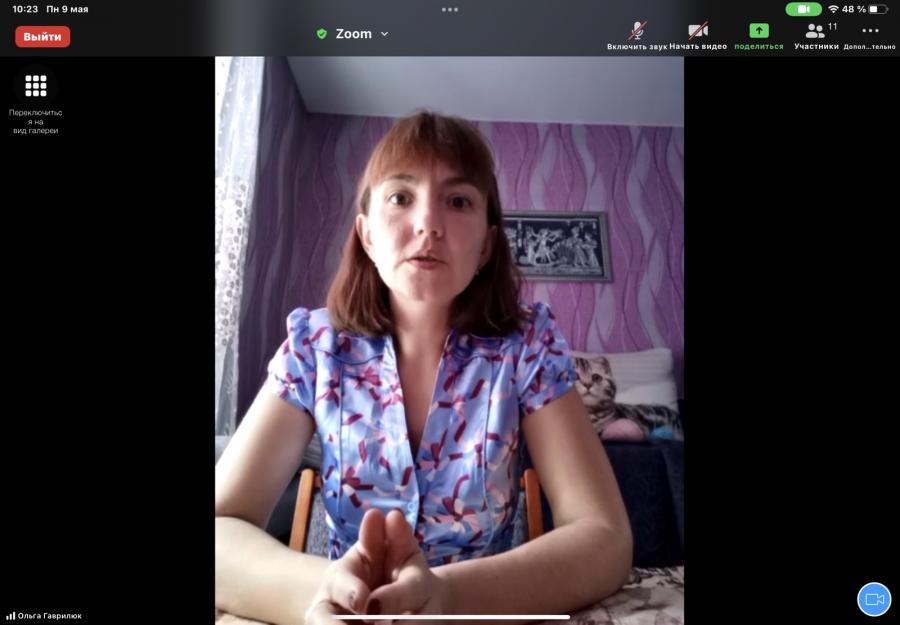Click the Zoom meeting title text
Viewport: 900px width, 625px height.
[353, 34]
